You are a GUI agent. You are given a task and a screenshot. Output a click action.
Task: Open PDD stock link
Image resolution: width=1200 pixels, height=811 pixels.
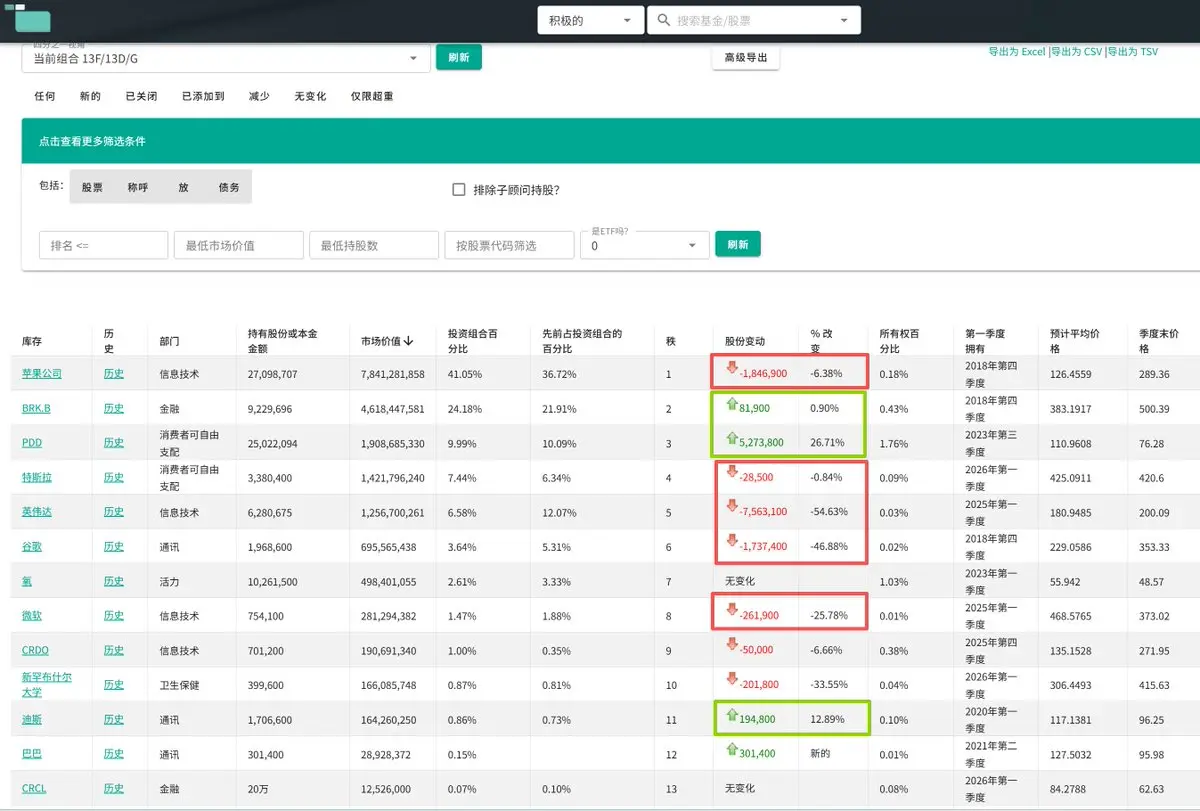pos(32,442)
